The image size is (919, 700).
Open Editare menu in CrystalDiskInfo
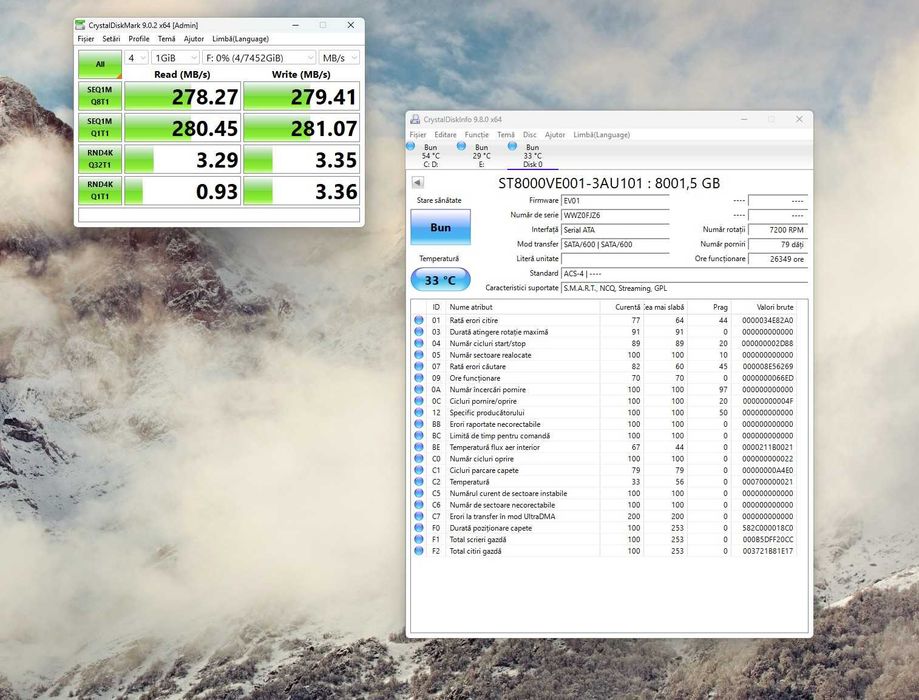tap(445, 135)
